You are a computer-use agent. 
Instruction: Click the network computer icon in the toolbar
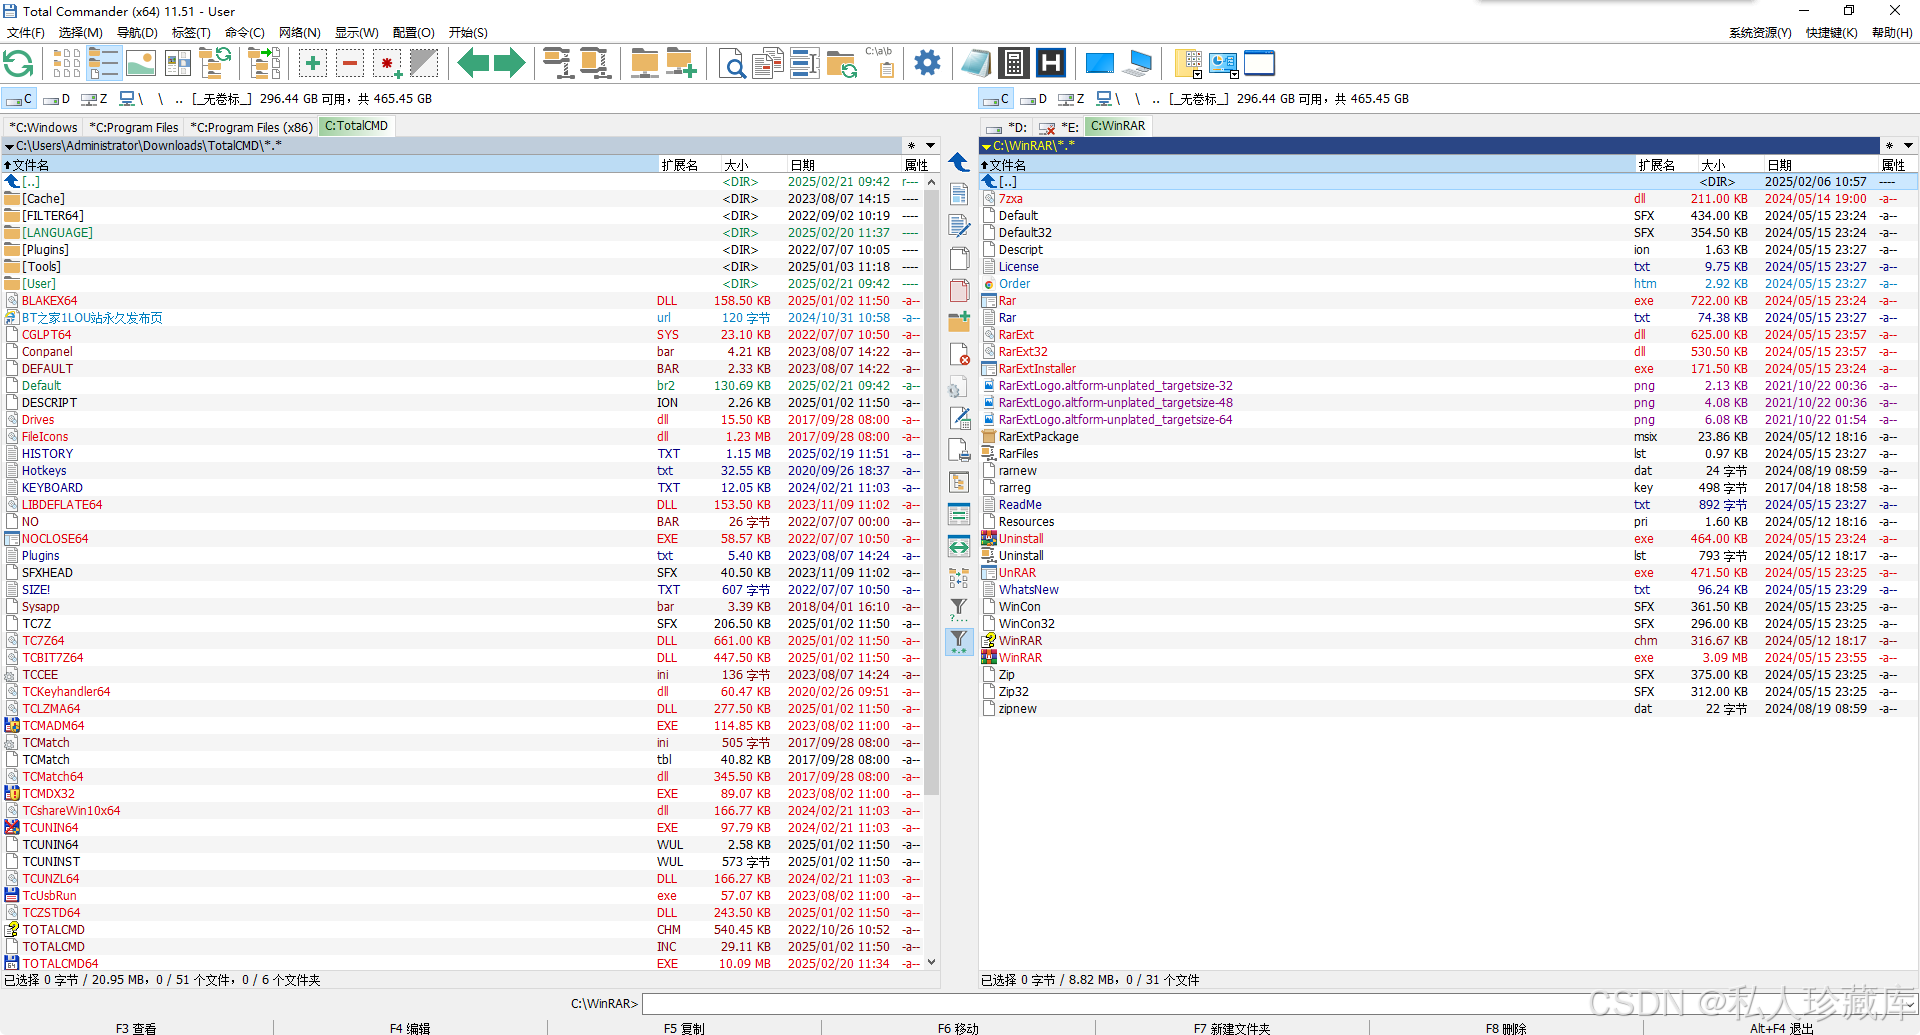click(1138, 64)
